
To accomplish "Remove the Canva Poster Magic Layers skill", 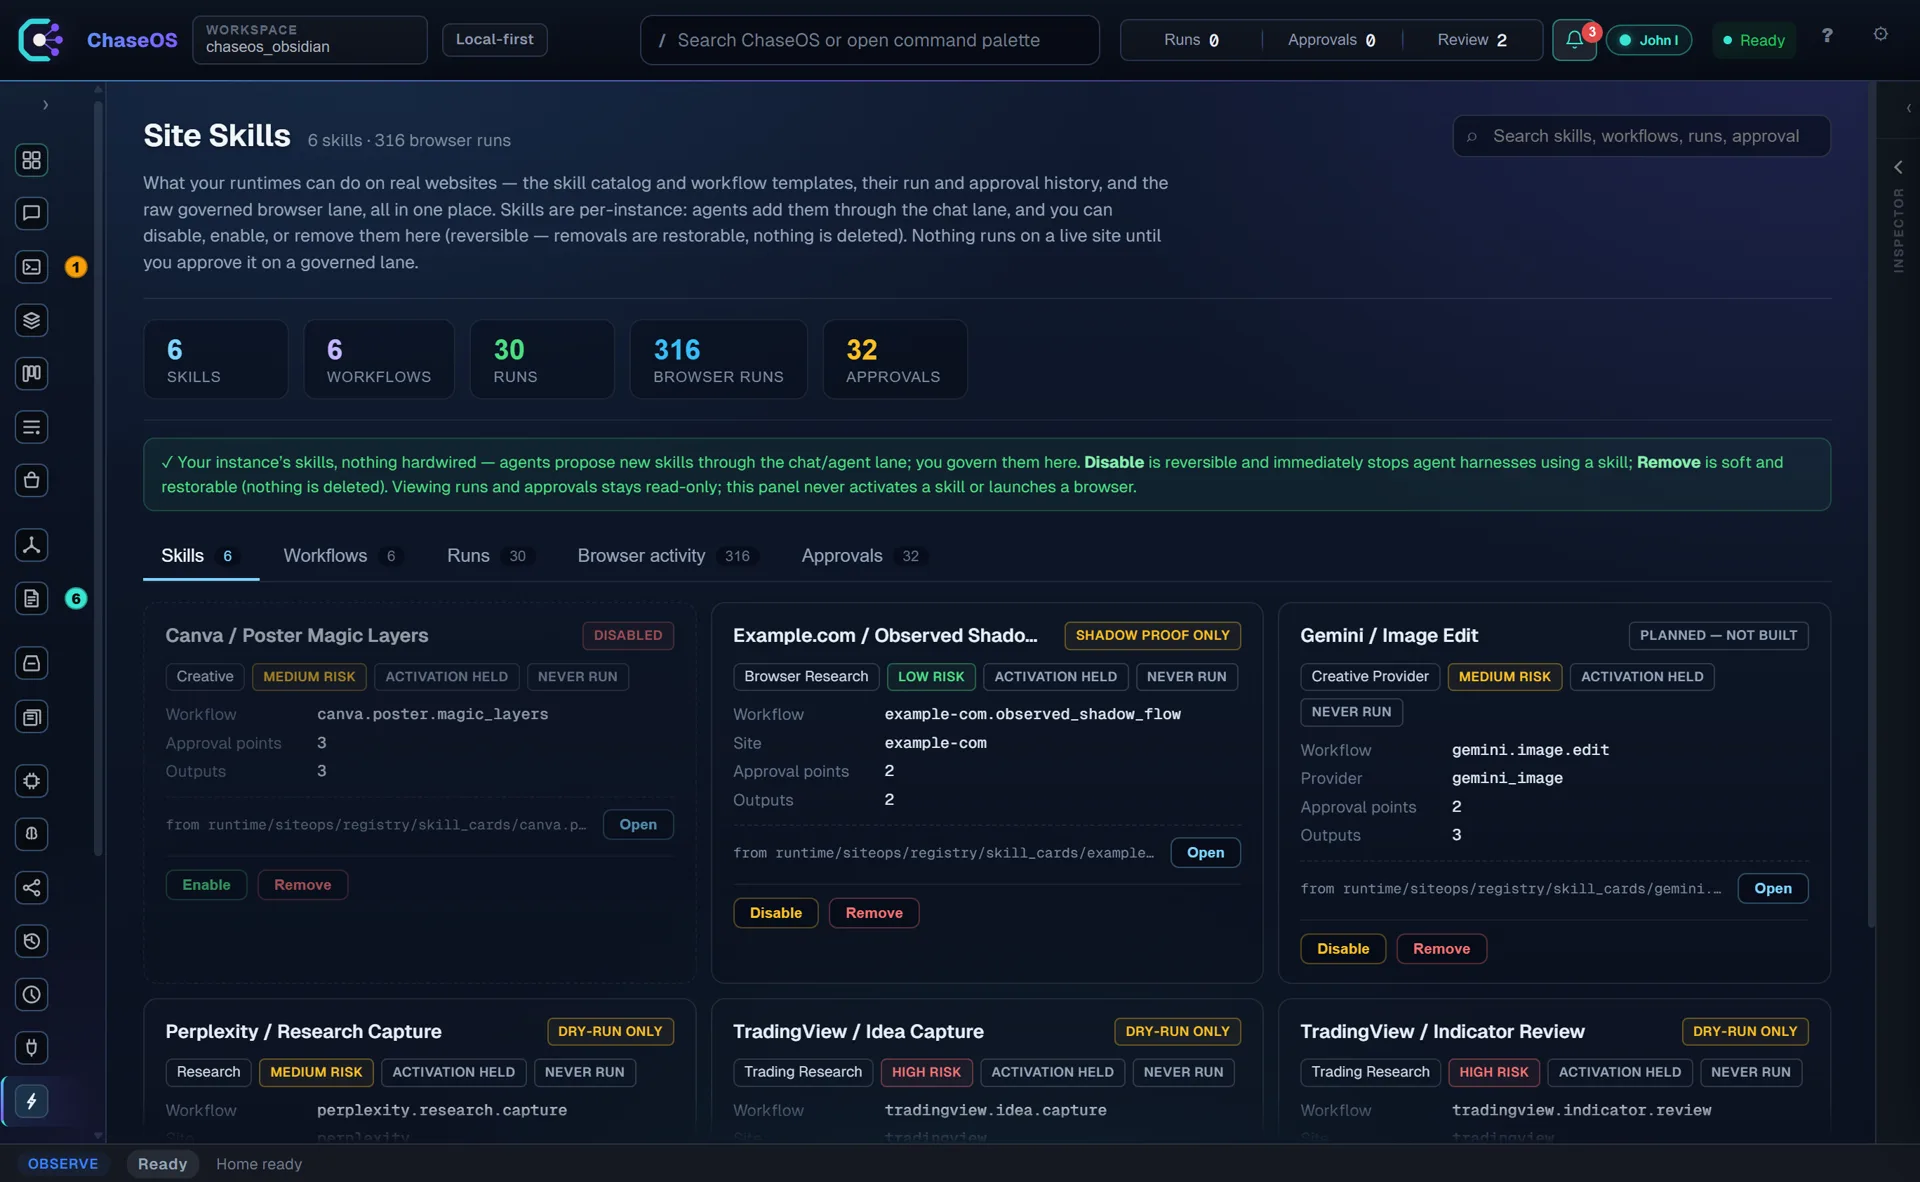I will (303, 885).
